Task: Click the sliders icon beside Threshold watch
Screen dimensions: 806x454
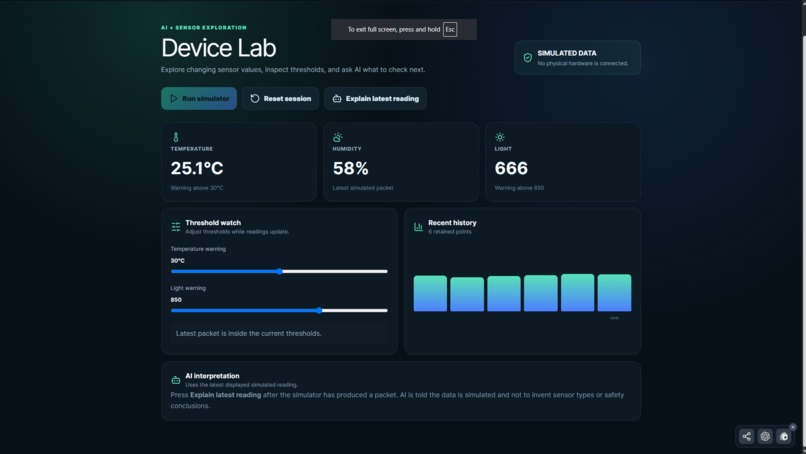Action: click(176, 227)
